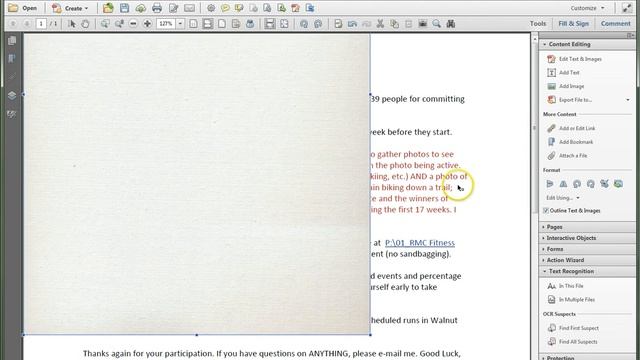Open the Edit Using... dropdown
The width and height of the screenshot is (640, 360).
[x=563, y=198]
